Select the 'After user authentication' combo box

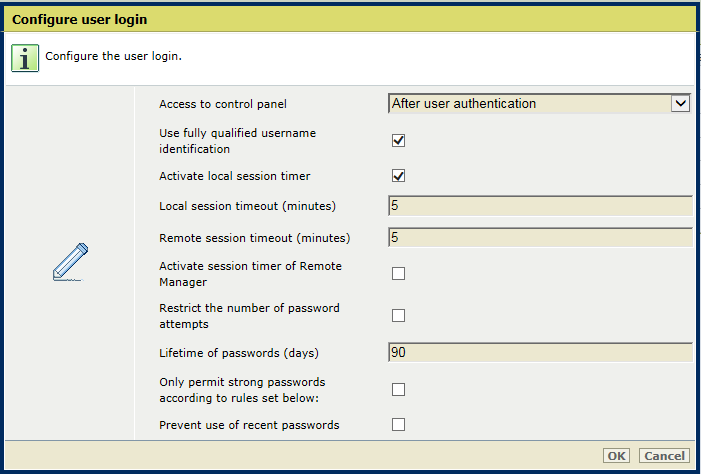[x=540, y=104]
